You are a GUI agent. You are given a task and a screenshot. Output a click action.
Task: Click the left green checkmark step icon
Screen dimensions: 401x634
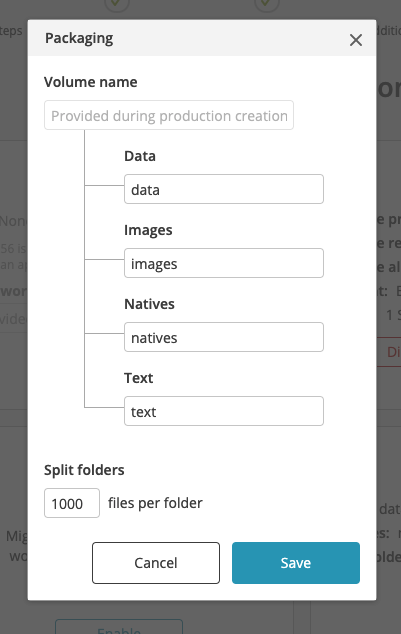(117, 4)
